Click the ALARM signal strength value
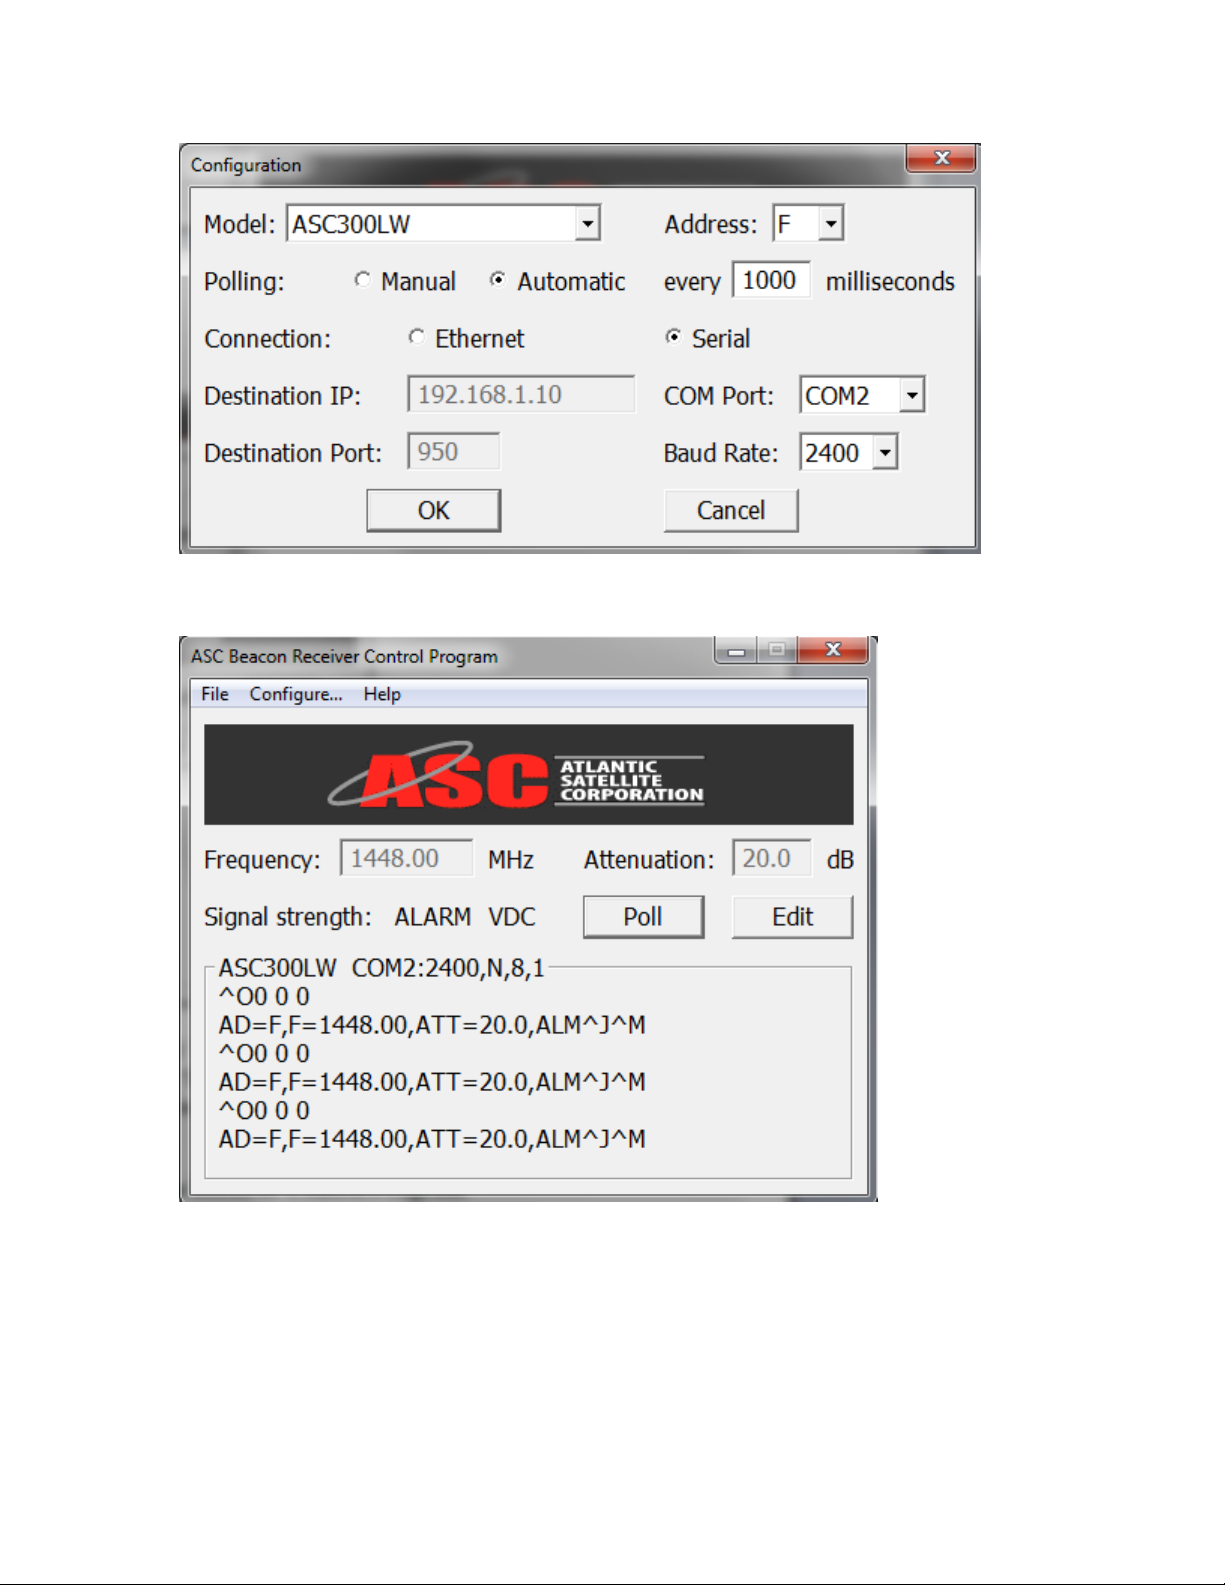Screen dimensions: 1225x1585 tap(433, 917)
